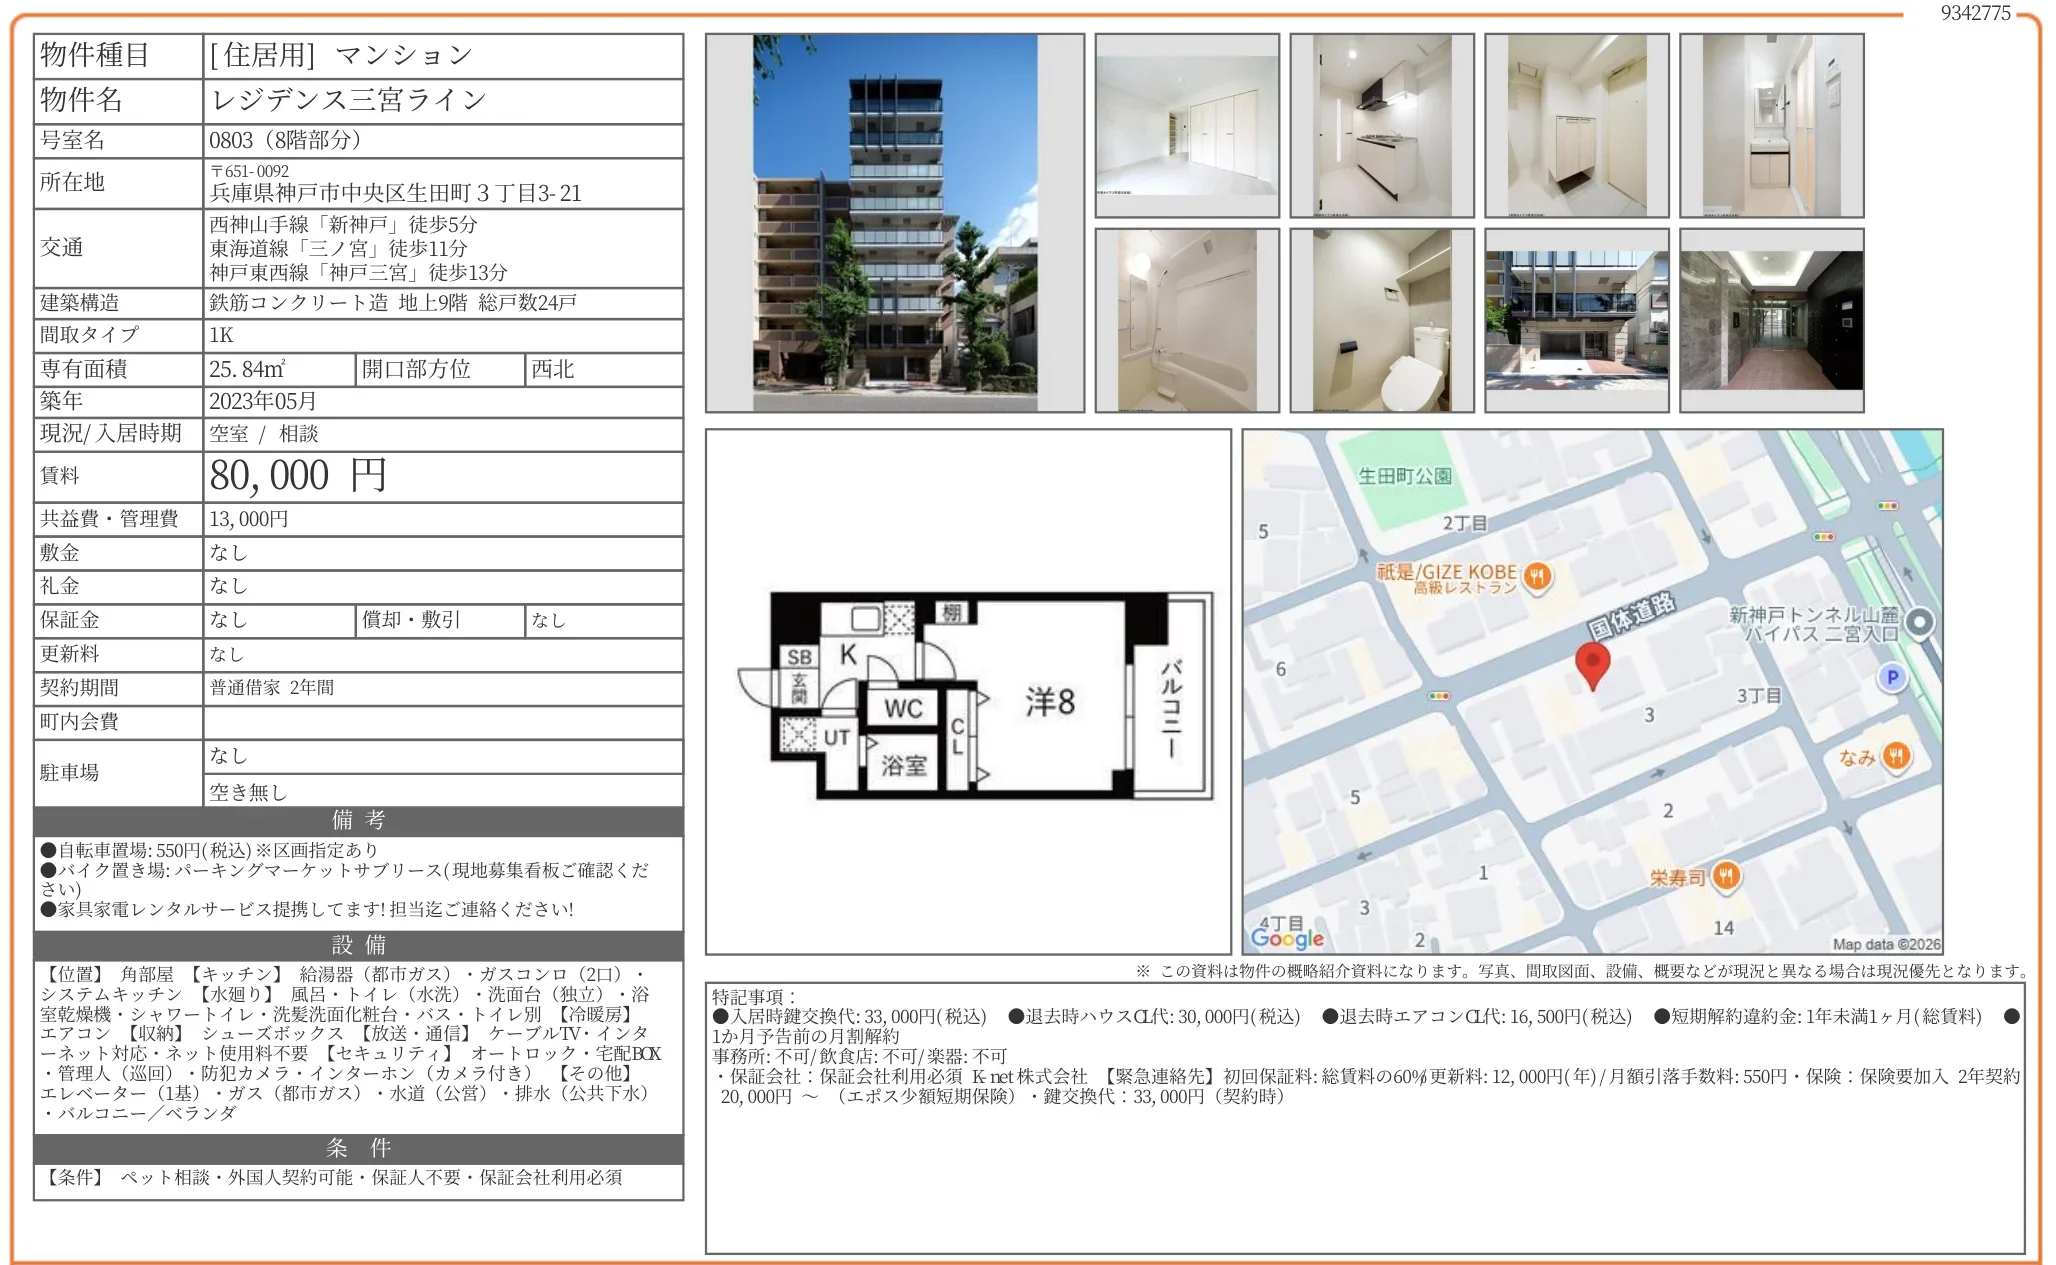Open the building exterior main photo
Screen dimensions: 2056x1265
click(894, 223)
